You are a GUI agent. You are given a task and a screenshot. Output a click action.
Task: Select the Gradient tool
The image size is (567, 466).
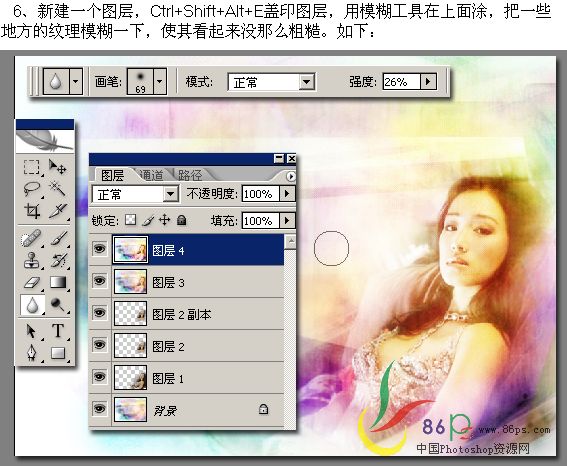(x=58, y=282)
